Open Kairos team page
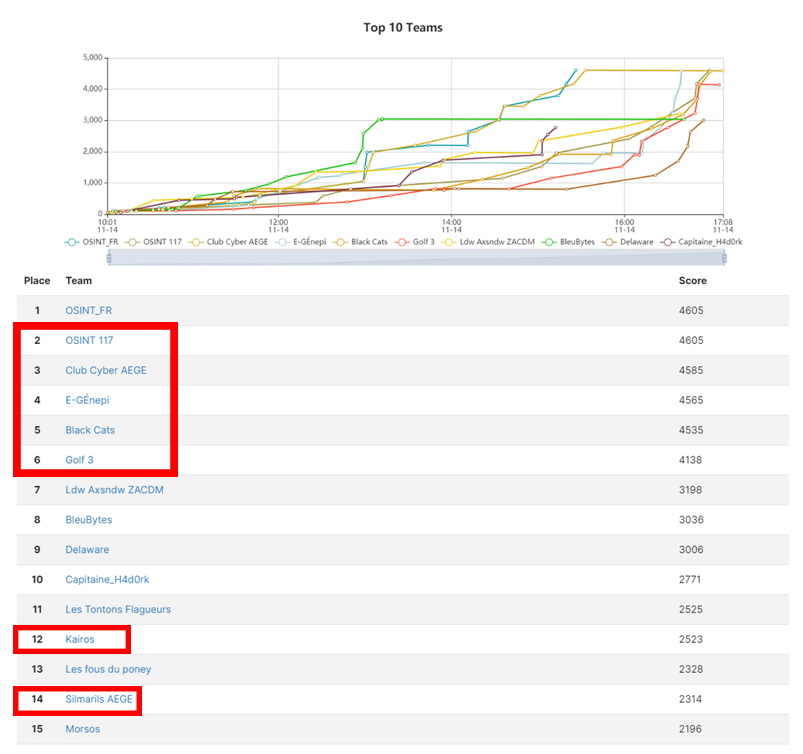This screenshot has height=754, width=803. [80, 639]
